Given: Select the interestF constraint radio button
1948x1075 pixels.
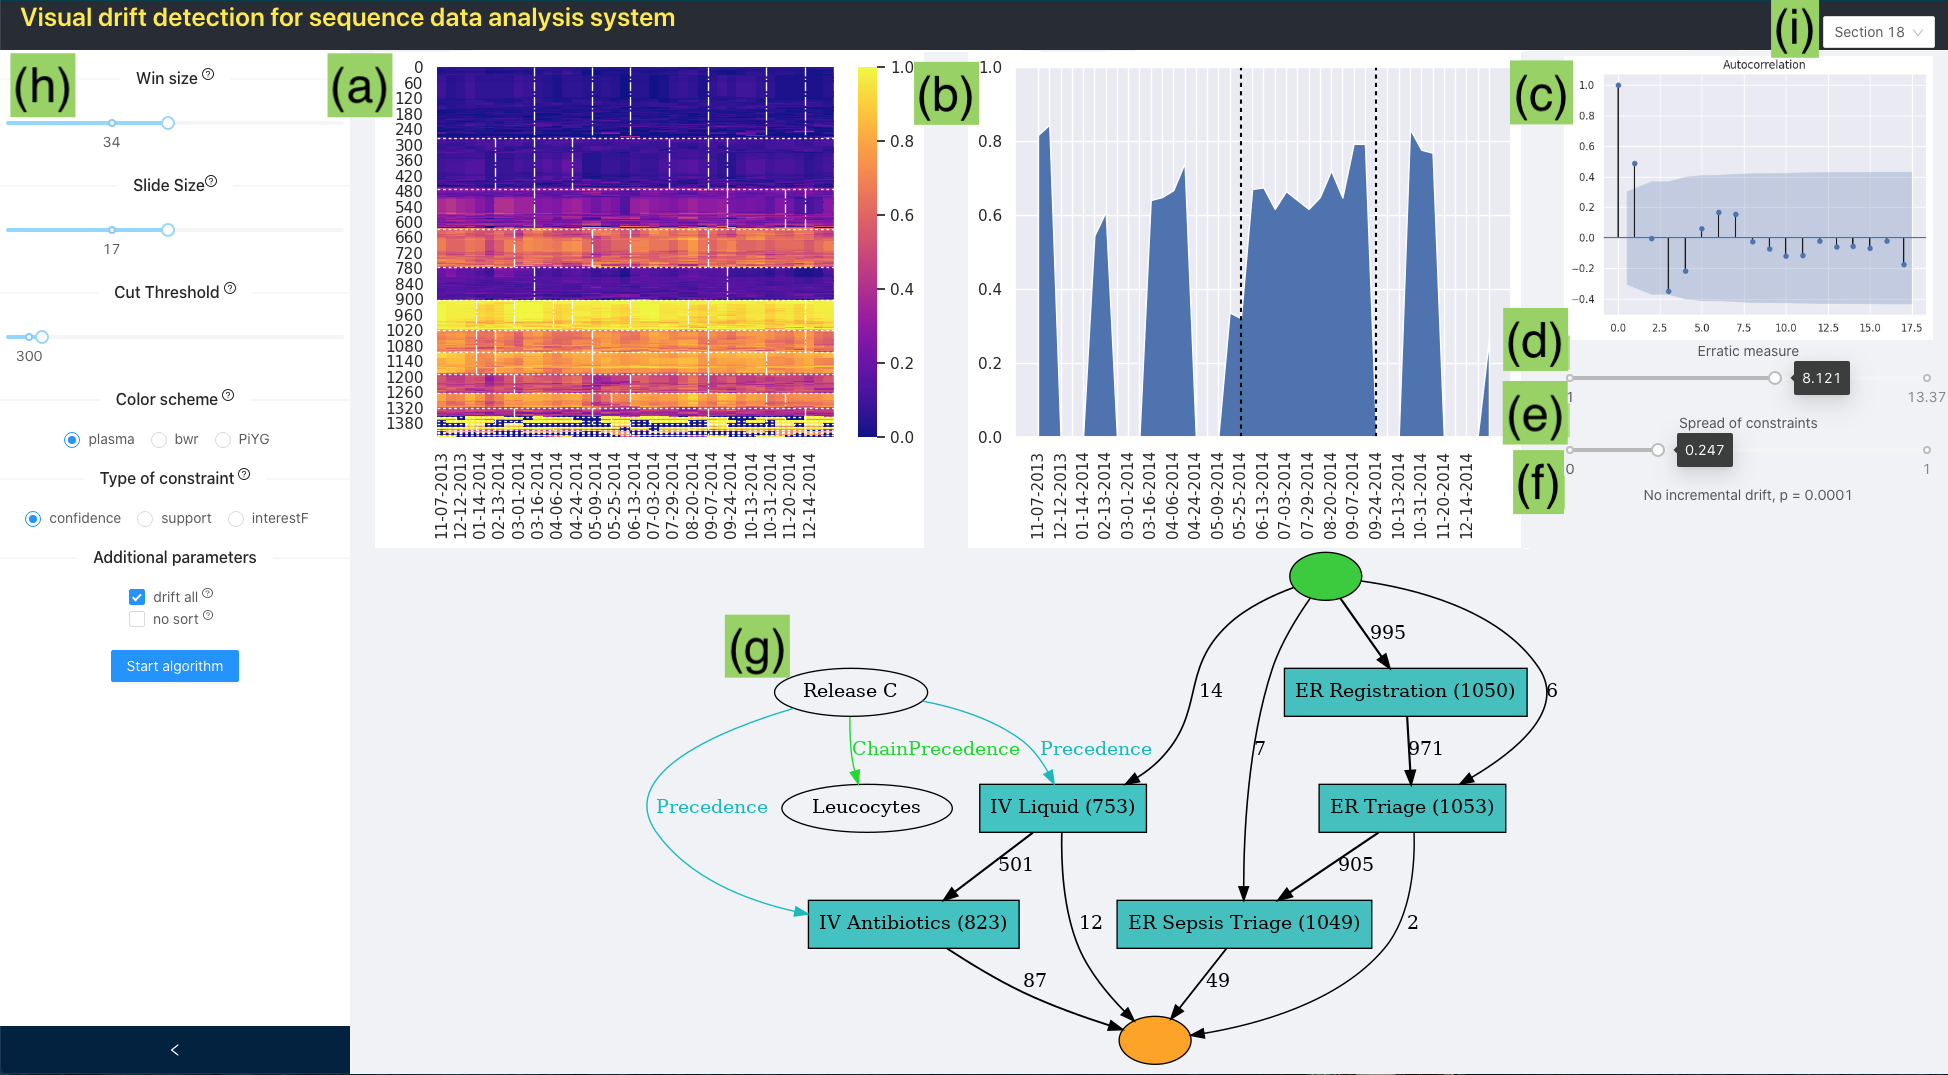Looking at the screenshot, I should coord(236,518).
